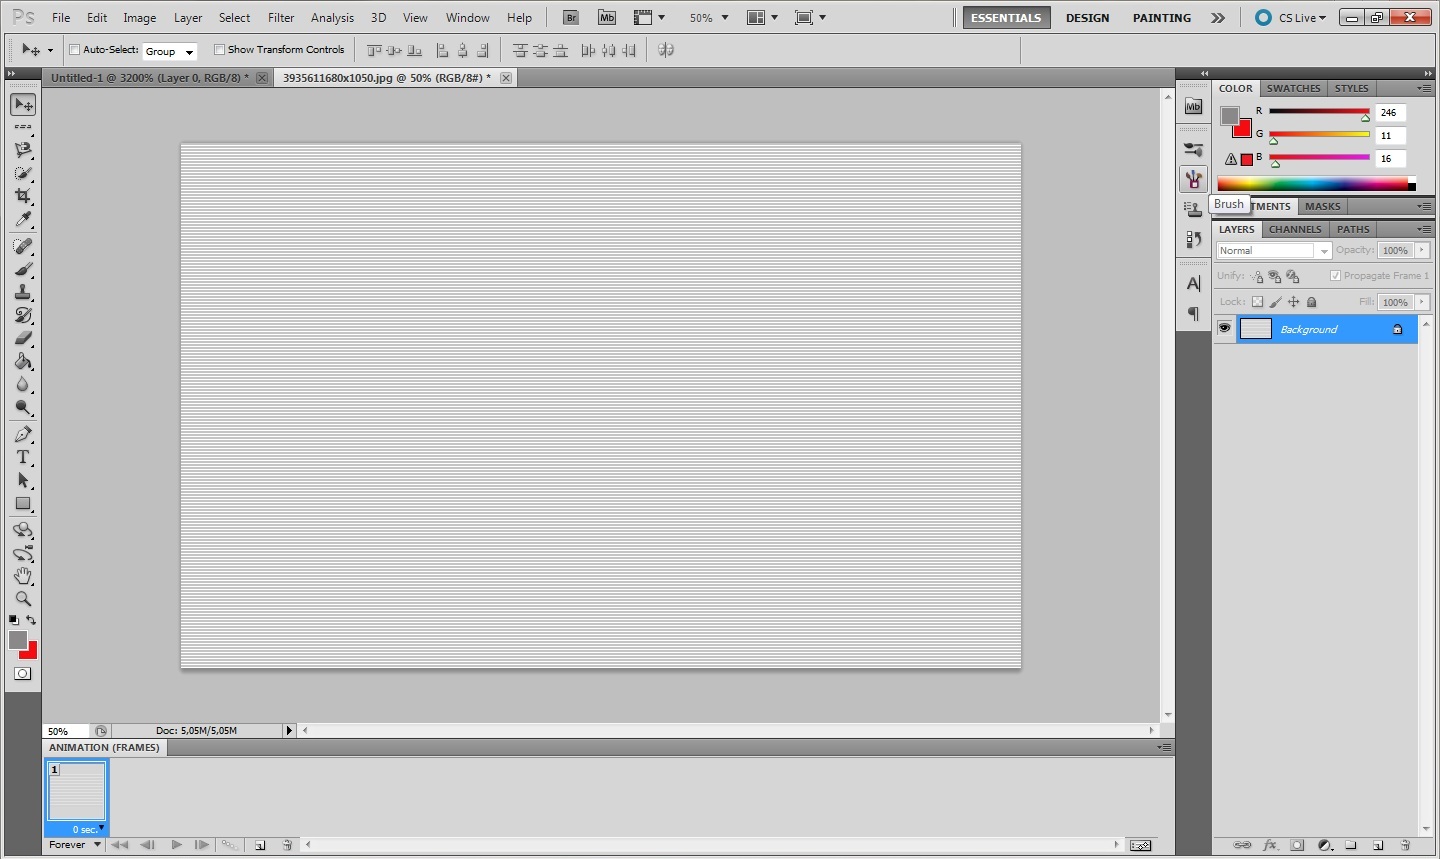Select the Eyedropper tool in the toolbox
Screen dimensions: 1440x859
click(23, 220)
